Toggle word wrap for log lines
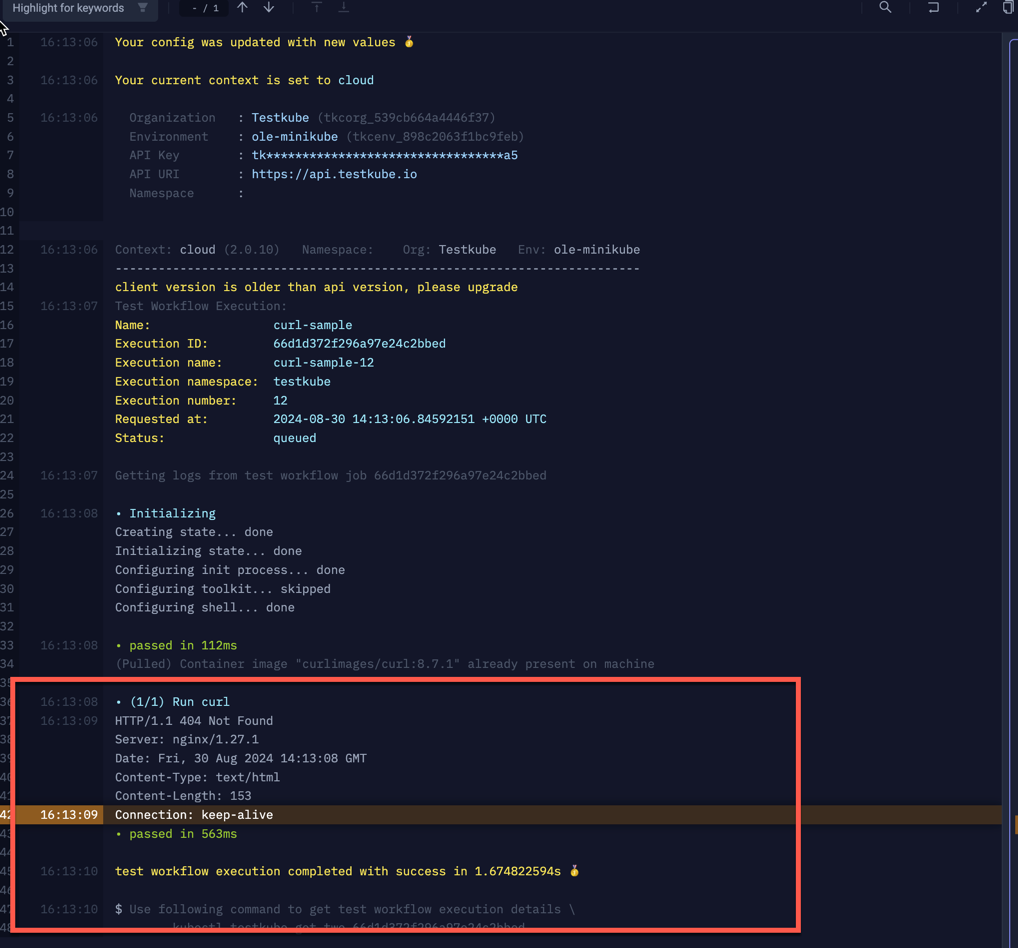This screenshot has height=948, width=1018. click(x=931, y=8)
